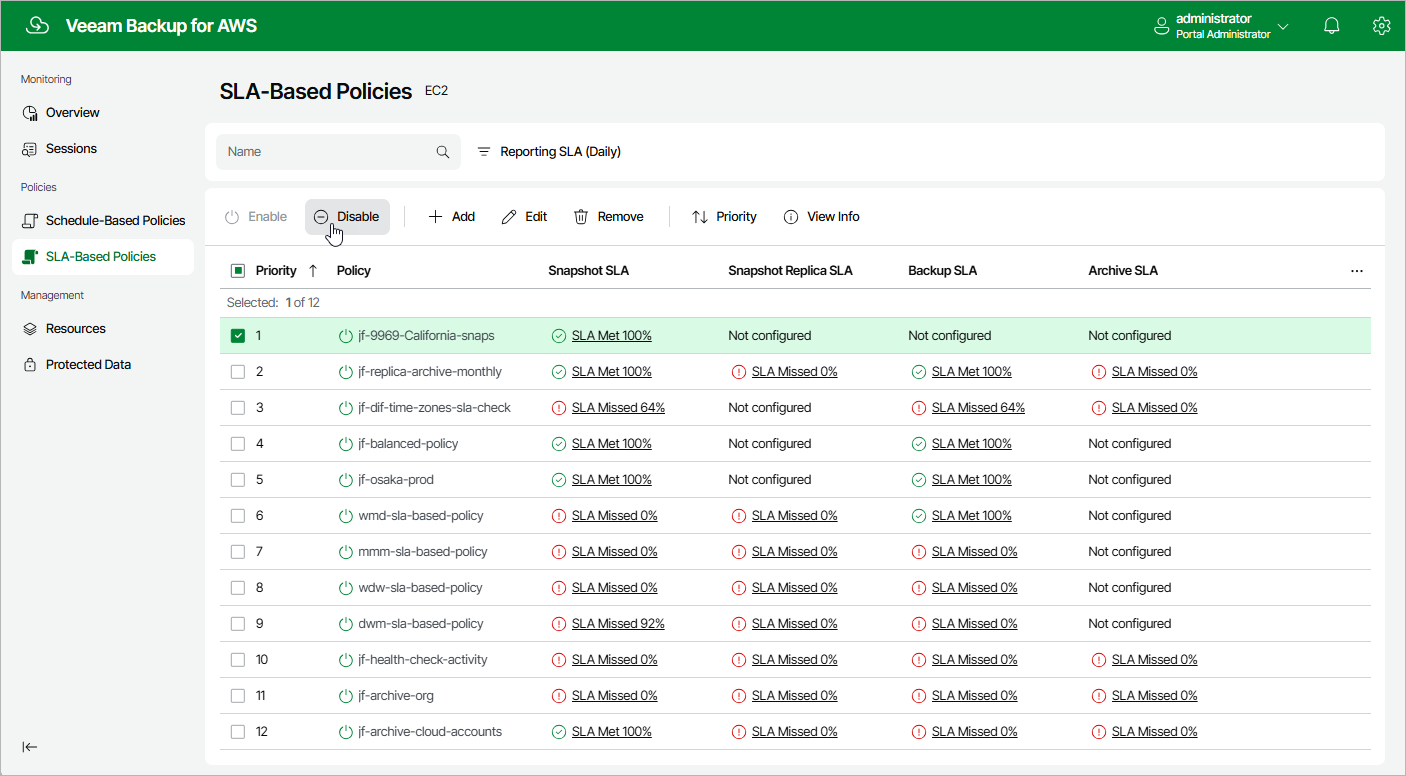Disable the selected policy
The width and height of the screenshot is (1406, 776).
pos(347,217)
